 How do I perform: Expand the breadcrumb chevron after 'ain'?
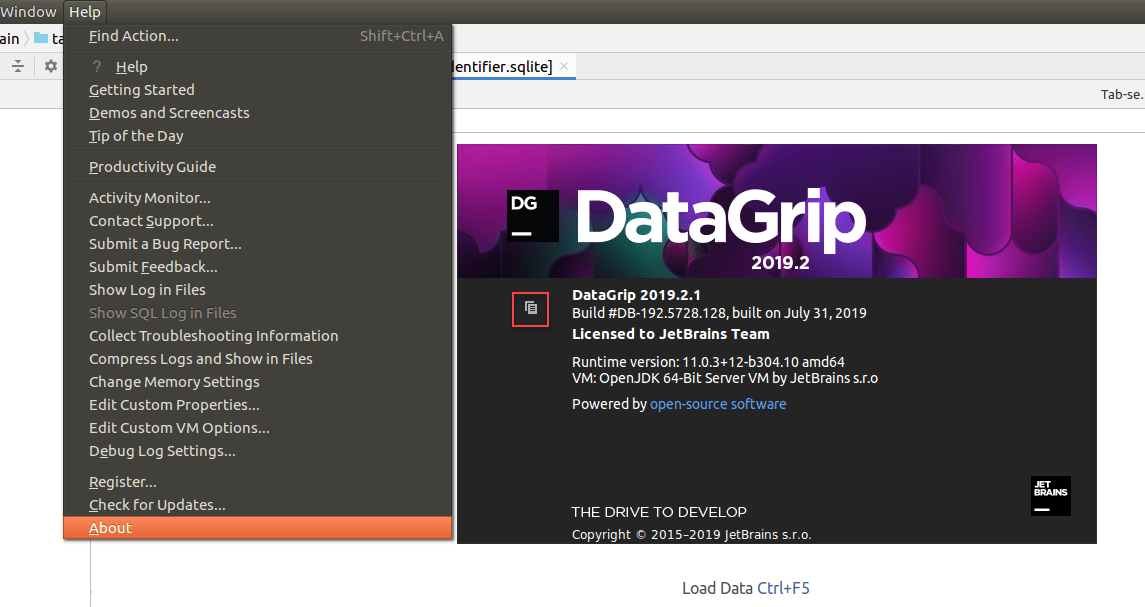click(x=25, y=38)
